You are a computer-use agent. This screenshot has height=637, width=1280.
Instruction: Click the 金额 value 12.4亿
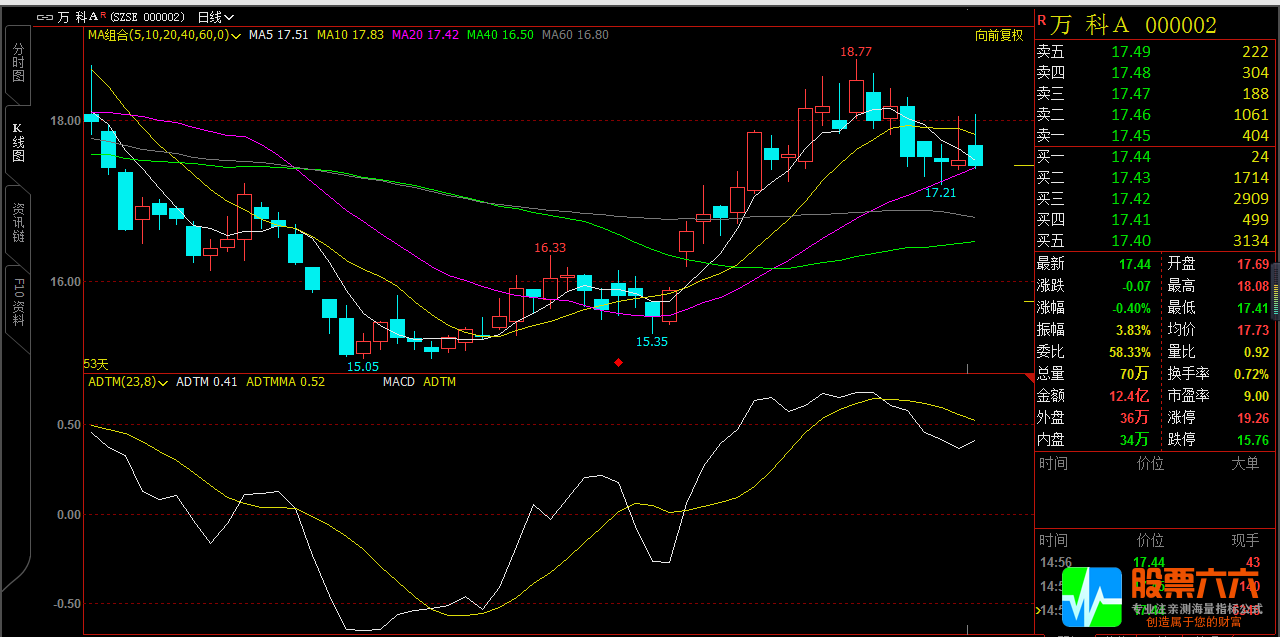click(1130, 396)
